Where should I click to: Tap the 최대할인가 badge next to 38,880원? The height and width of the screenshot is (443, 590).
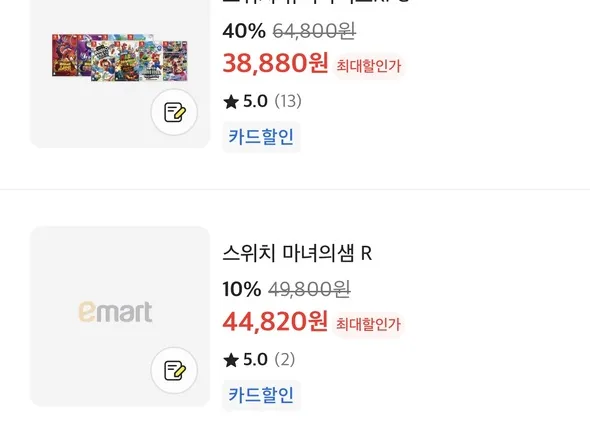pyautogui.click(x=369, y=66)
